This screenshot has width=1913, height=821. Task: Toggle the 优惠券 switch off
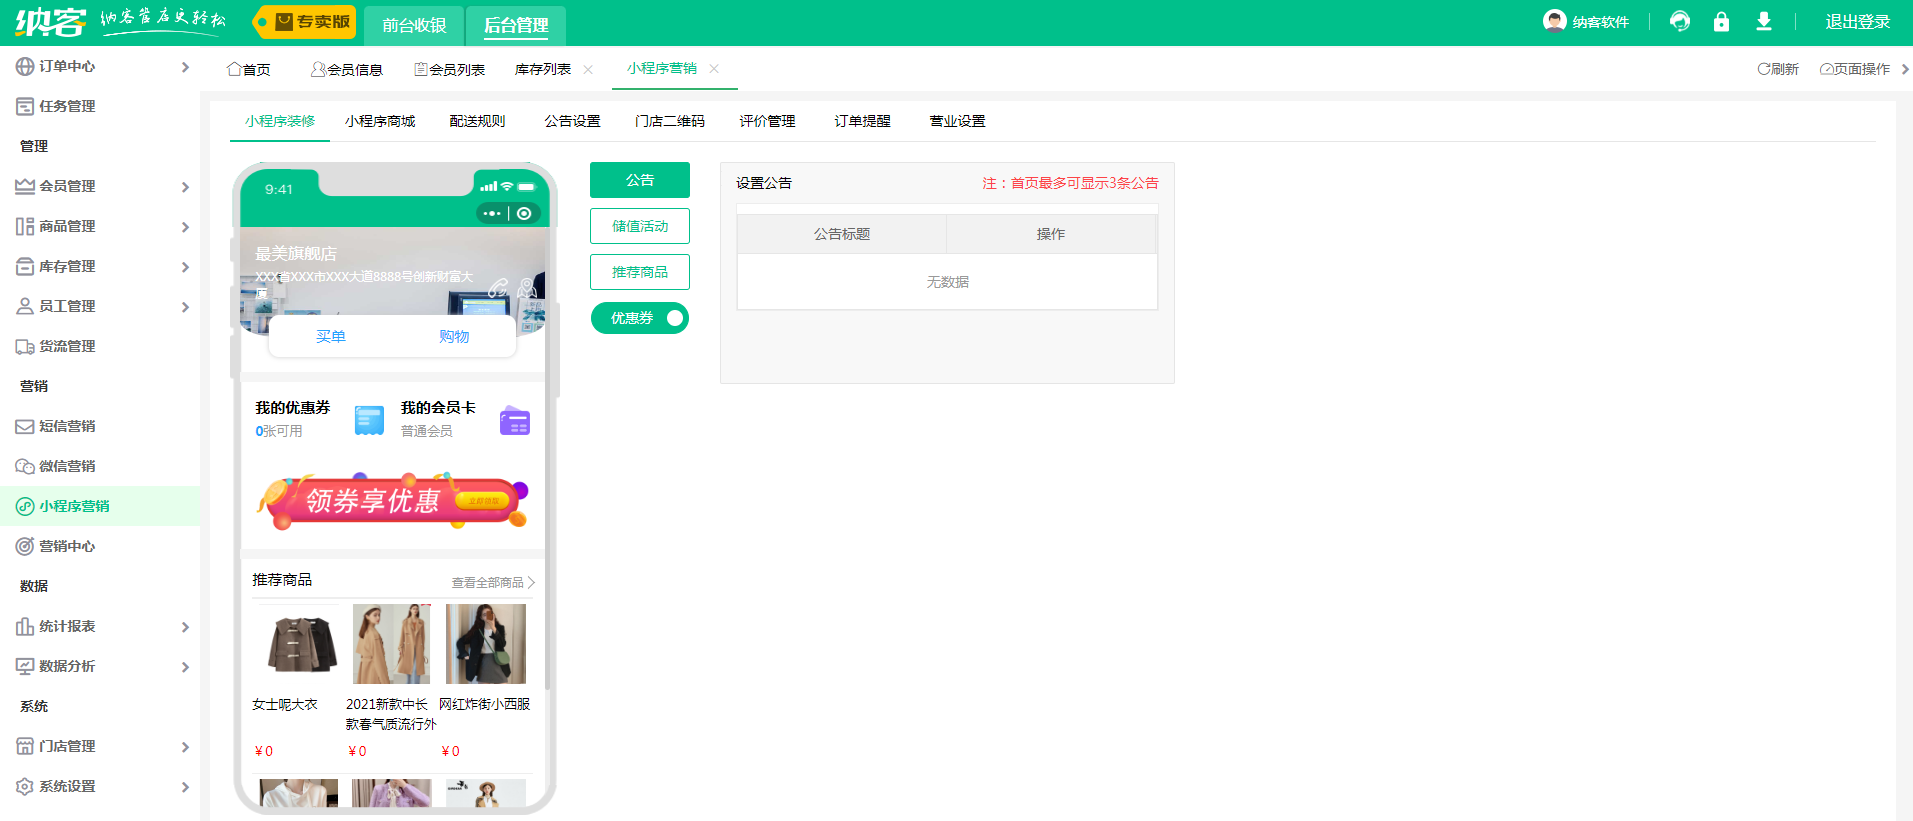tap(640, 318)
